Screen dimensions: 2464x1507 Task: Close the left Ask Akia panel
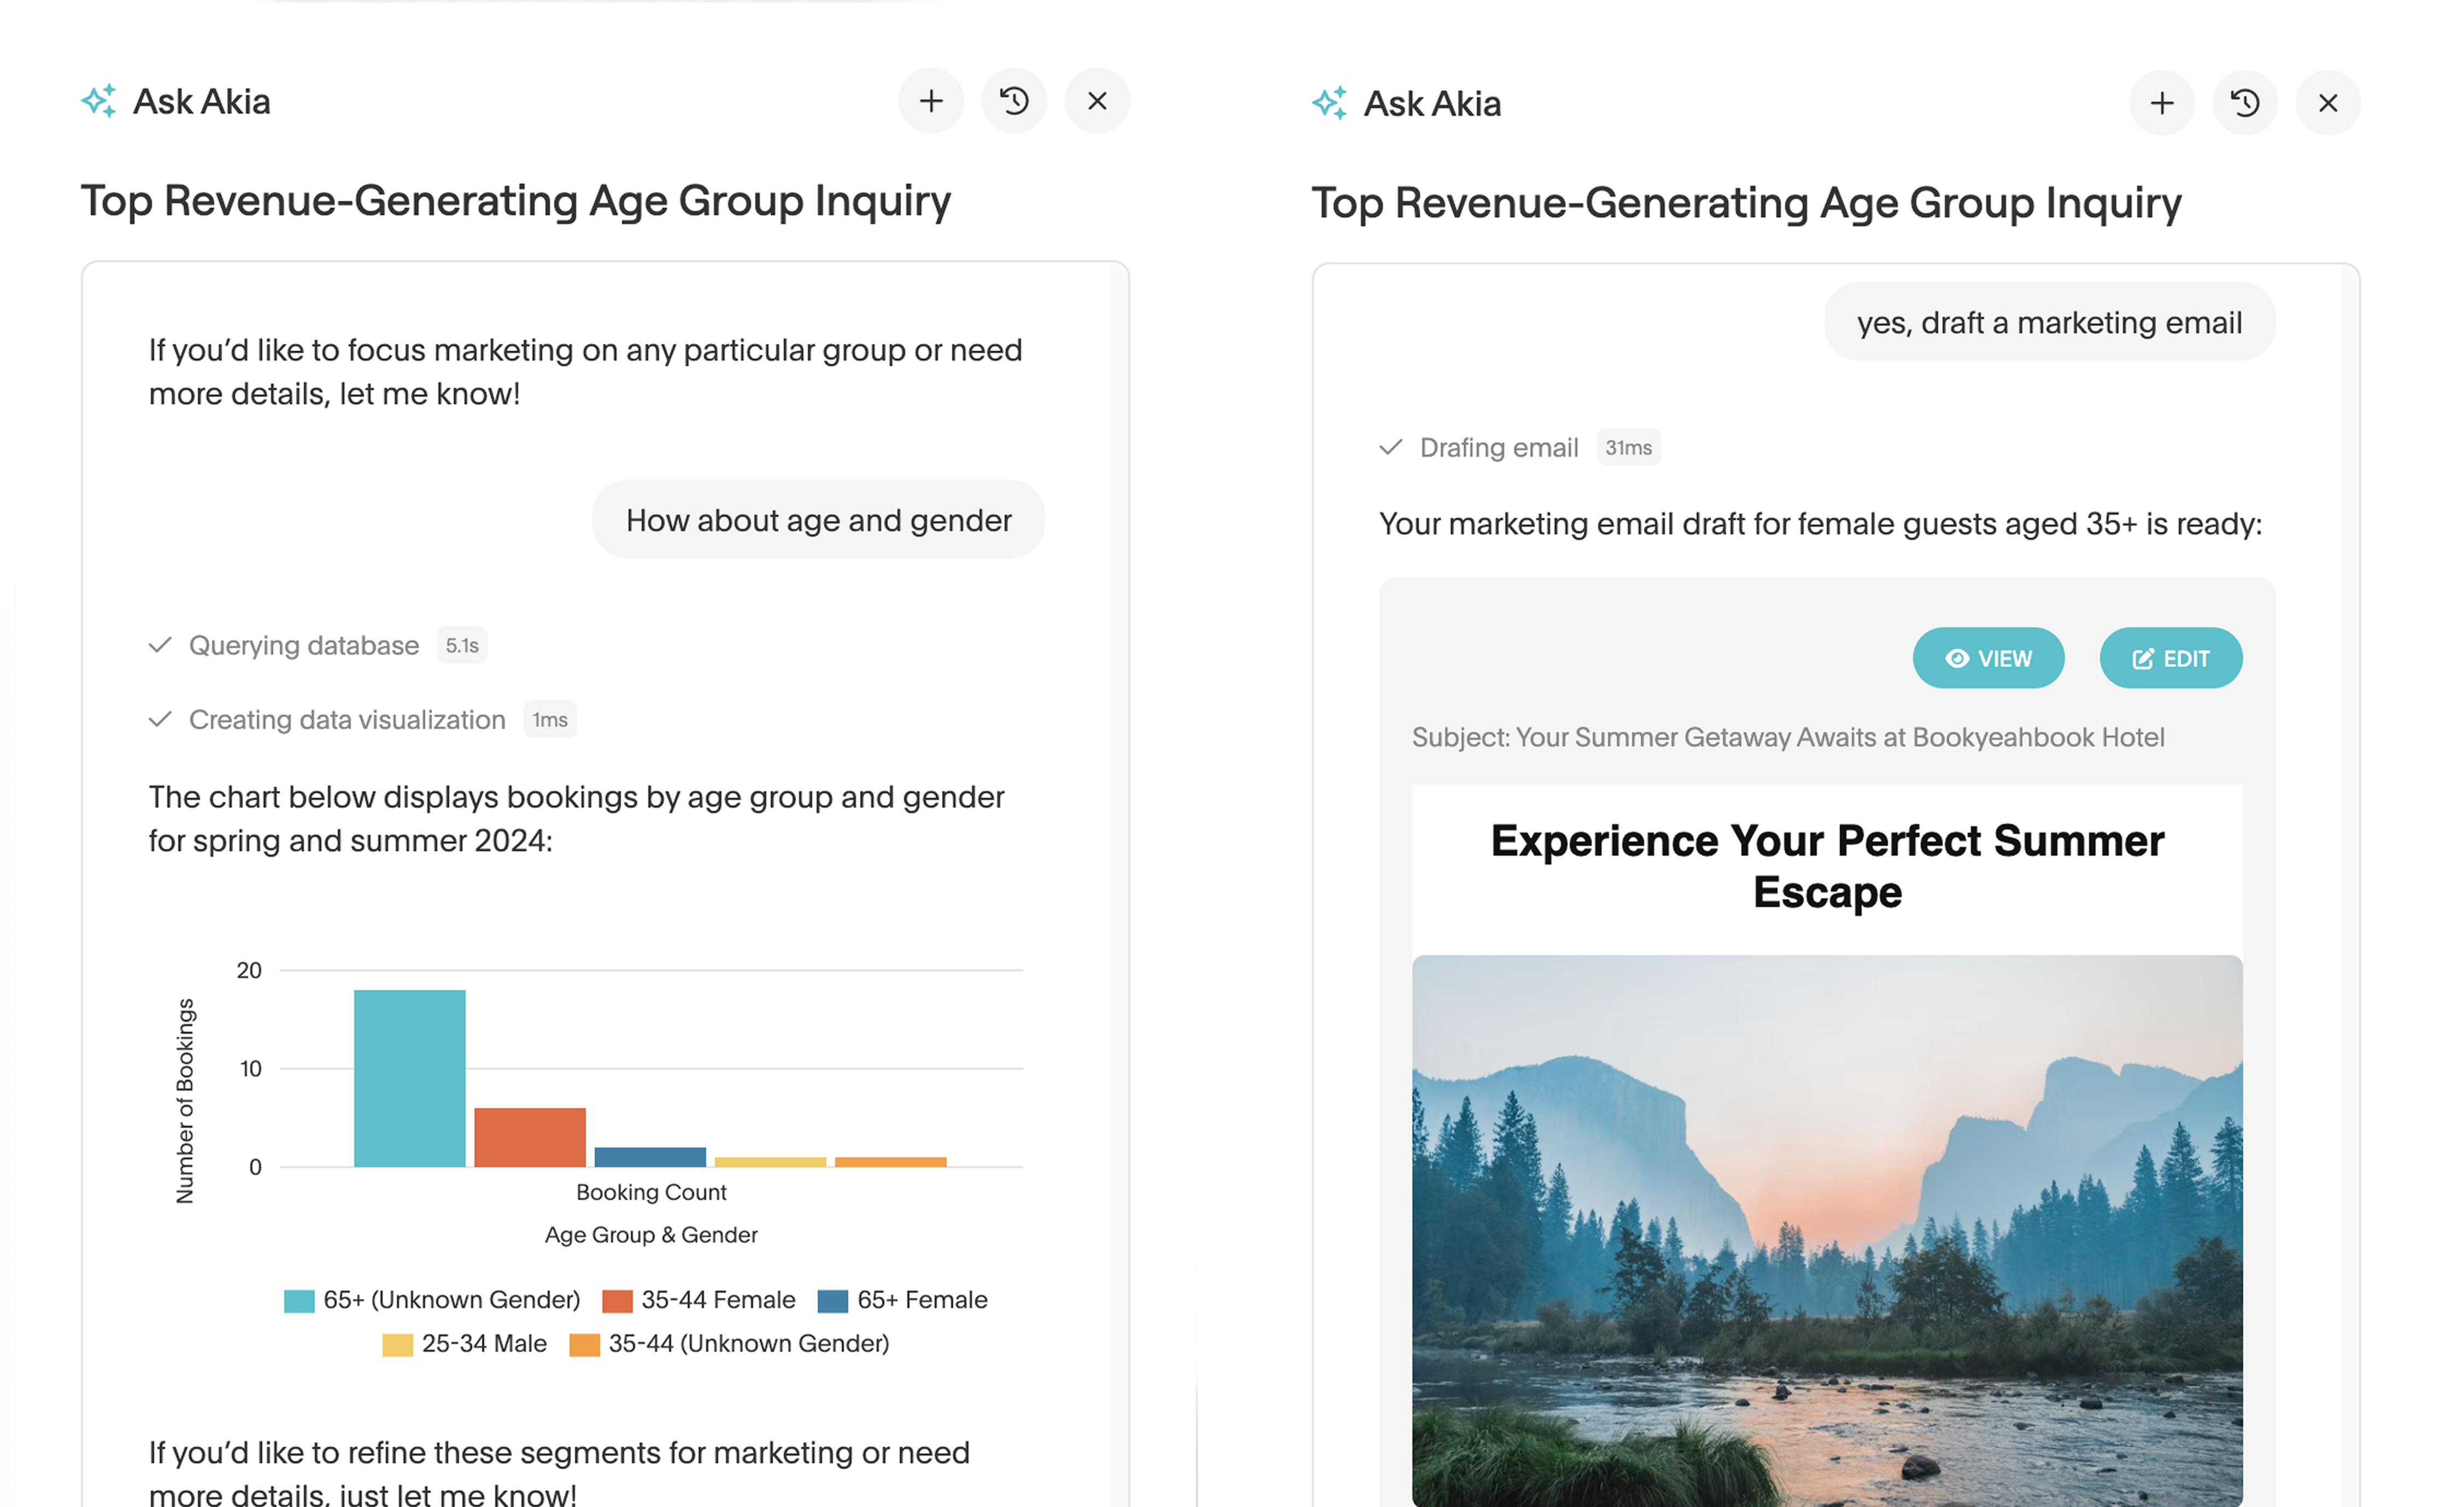point(1097,101)
